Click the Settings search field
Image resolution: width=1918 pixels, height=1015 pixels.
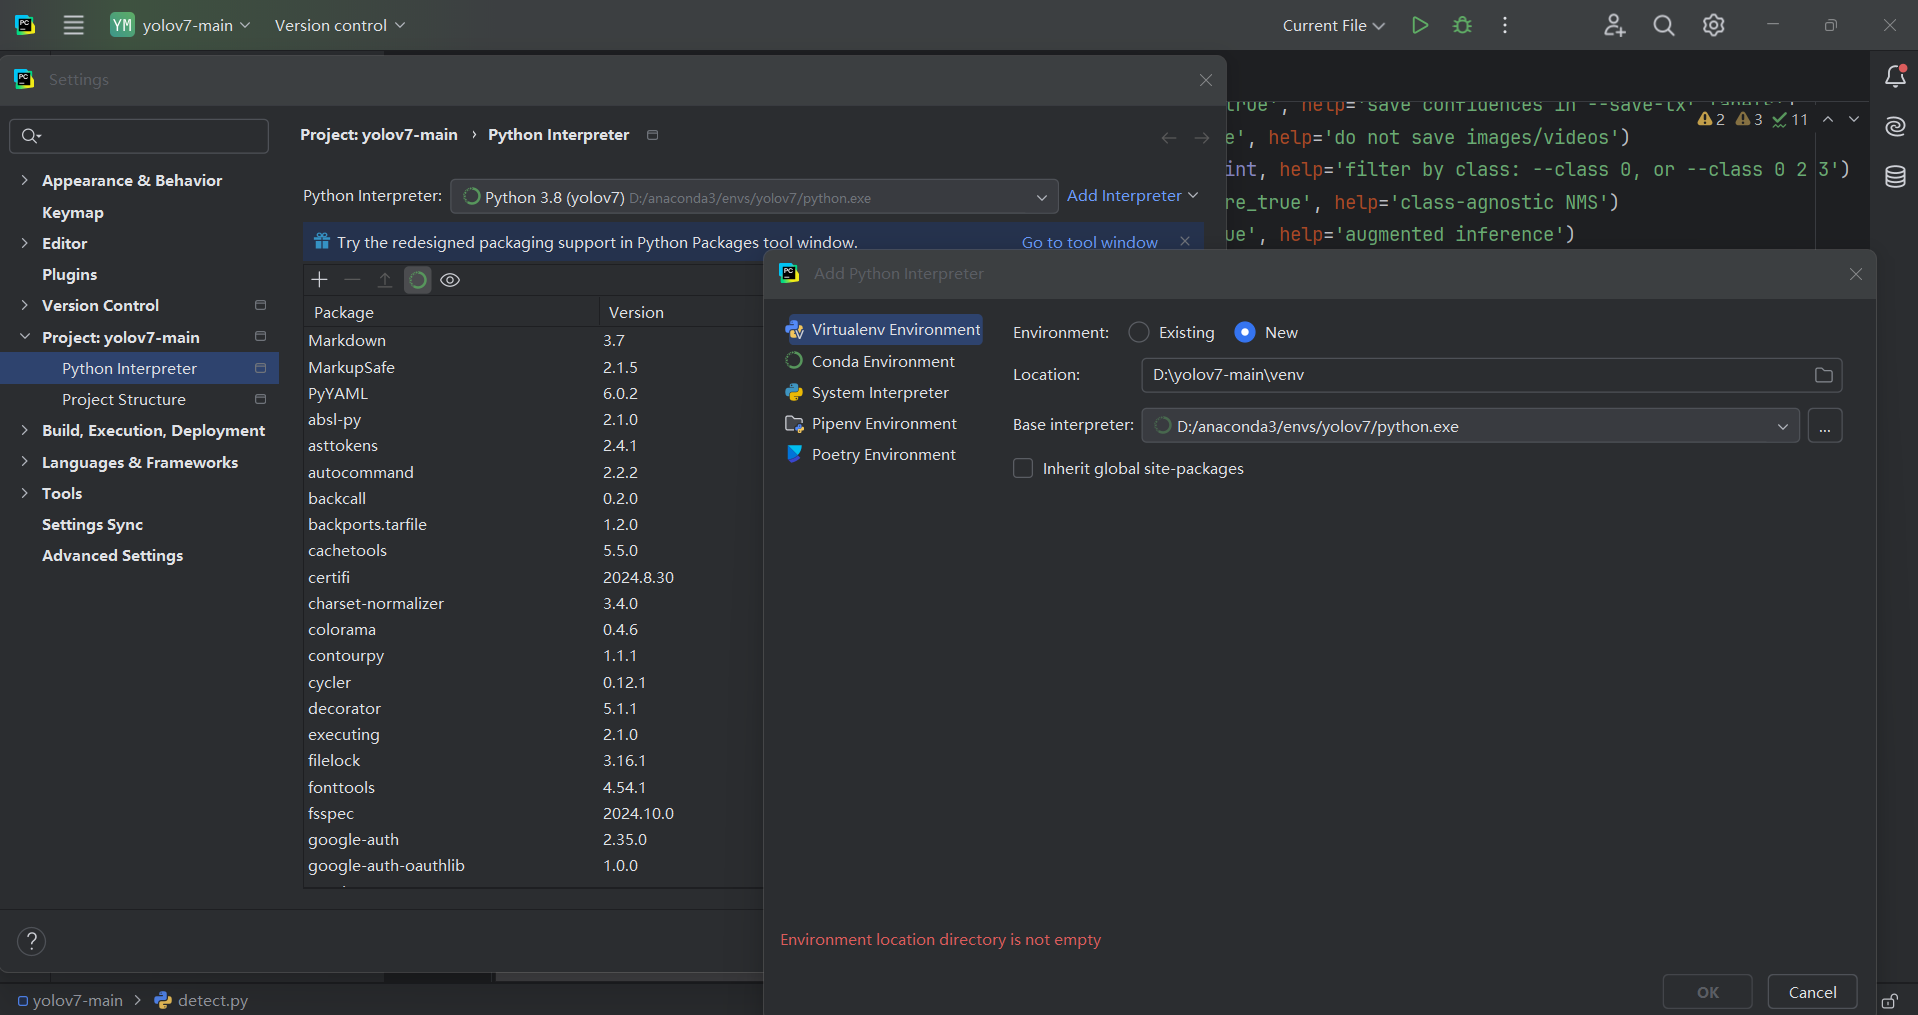(139, 136)
